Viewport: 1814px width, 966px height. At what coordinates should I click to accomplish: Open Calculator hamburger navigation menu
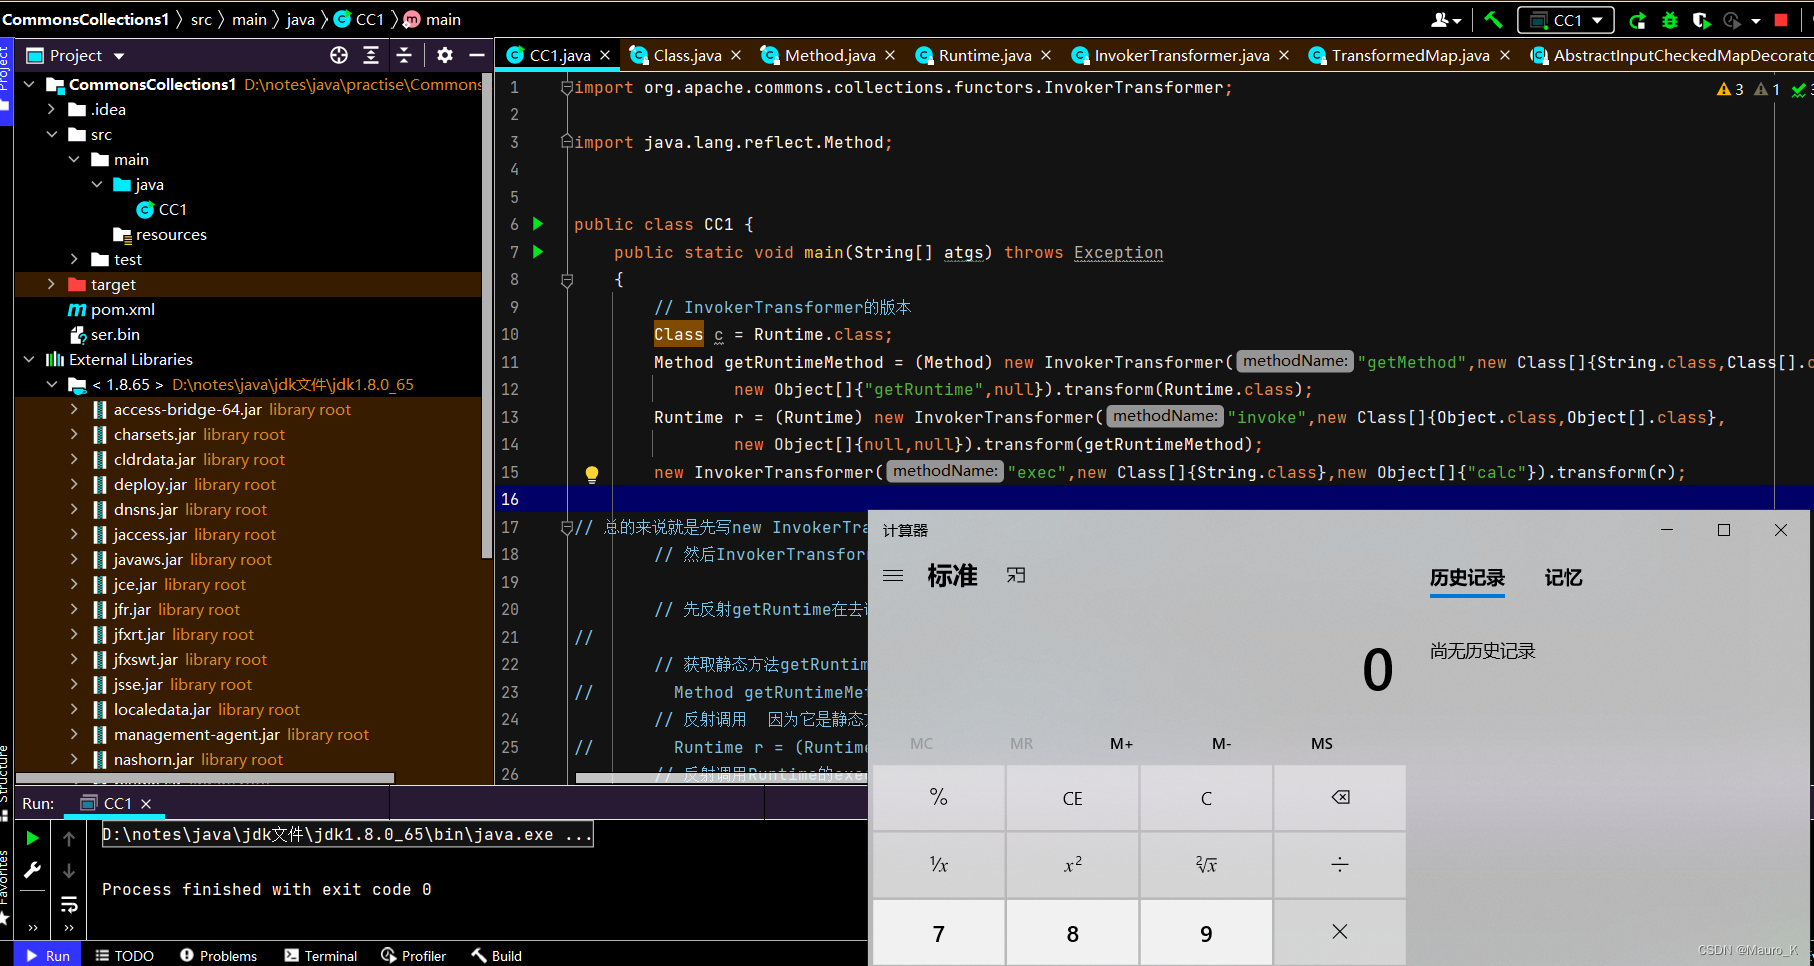tap(893, 576)
